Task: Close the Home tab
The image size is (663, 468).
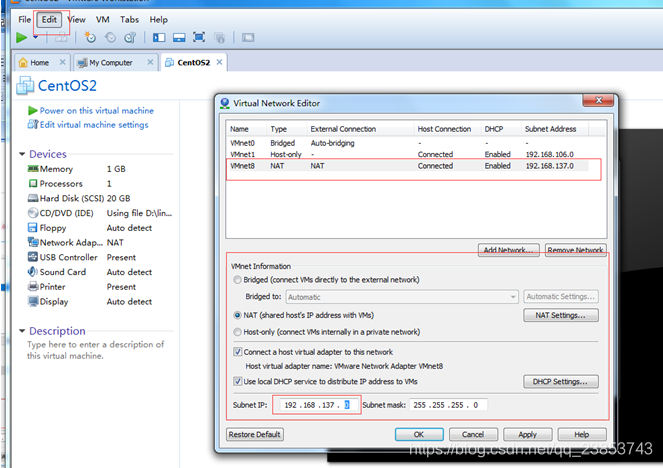Action: pyautogui.click(x=63, y=62)
